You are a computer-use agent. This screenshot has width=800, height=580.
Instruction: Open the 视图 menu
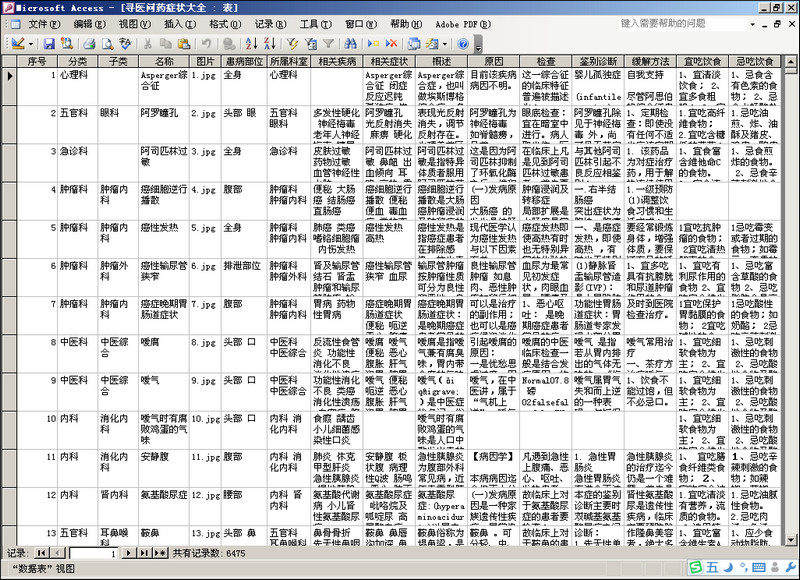tap(135, 24)
